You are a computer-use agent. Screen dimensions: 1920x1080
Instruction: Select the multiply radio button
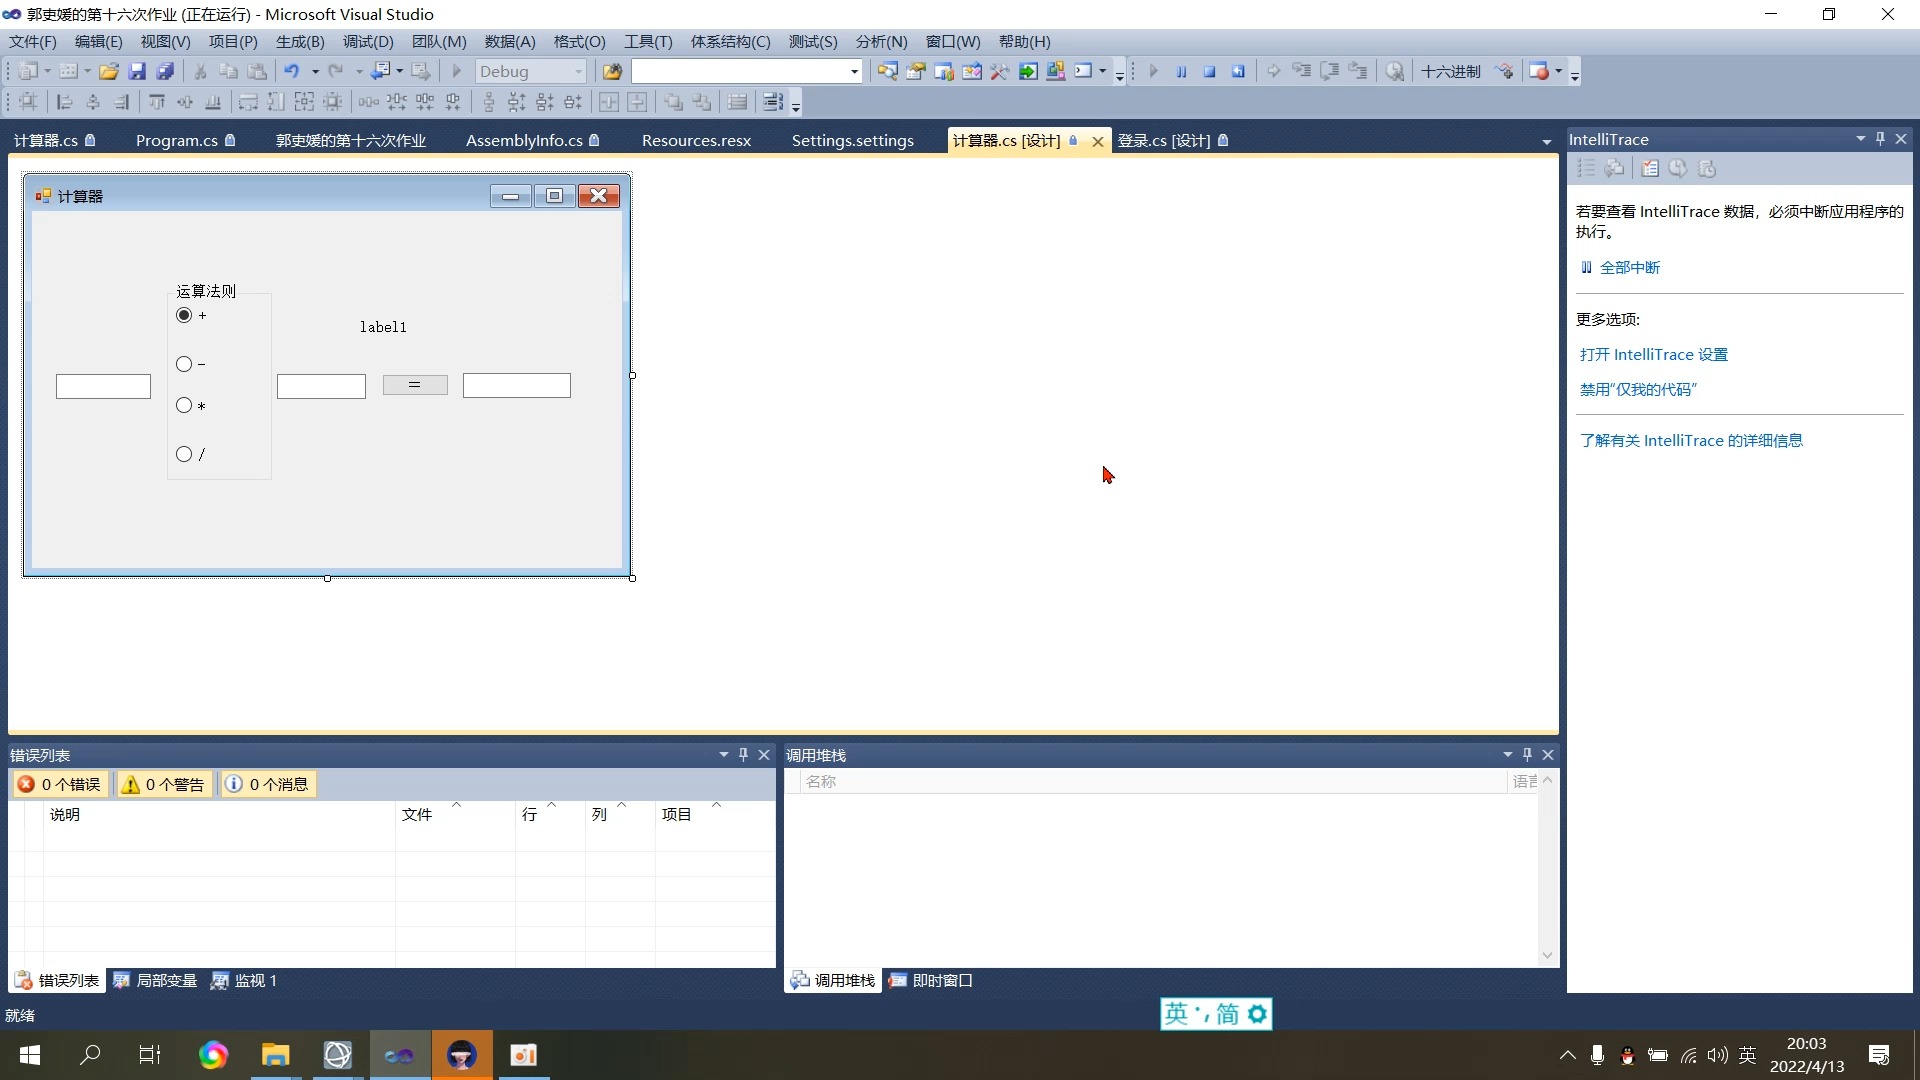click(x=184, y=405)
